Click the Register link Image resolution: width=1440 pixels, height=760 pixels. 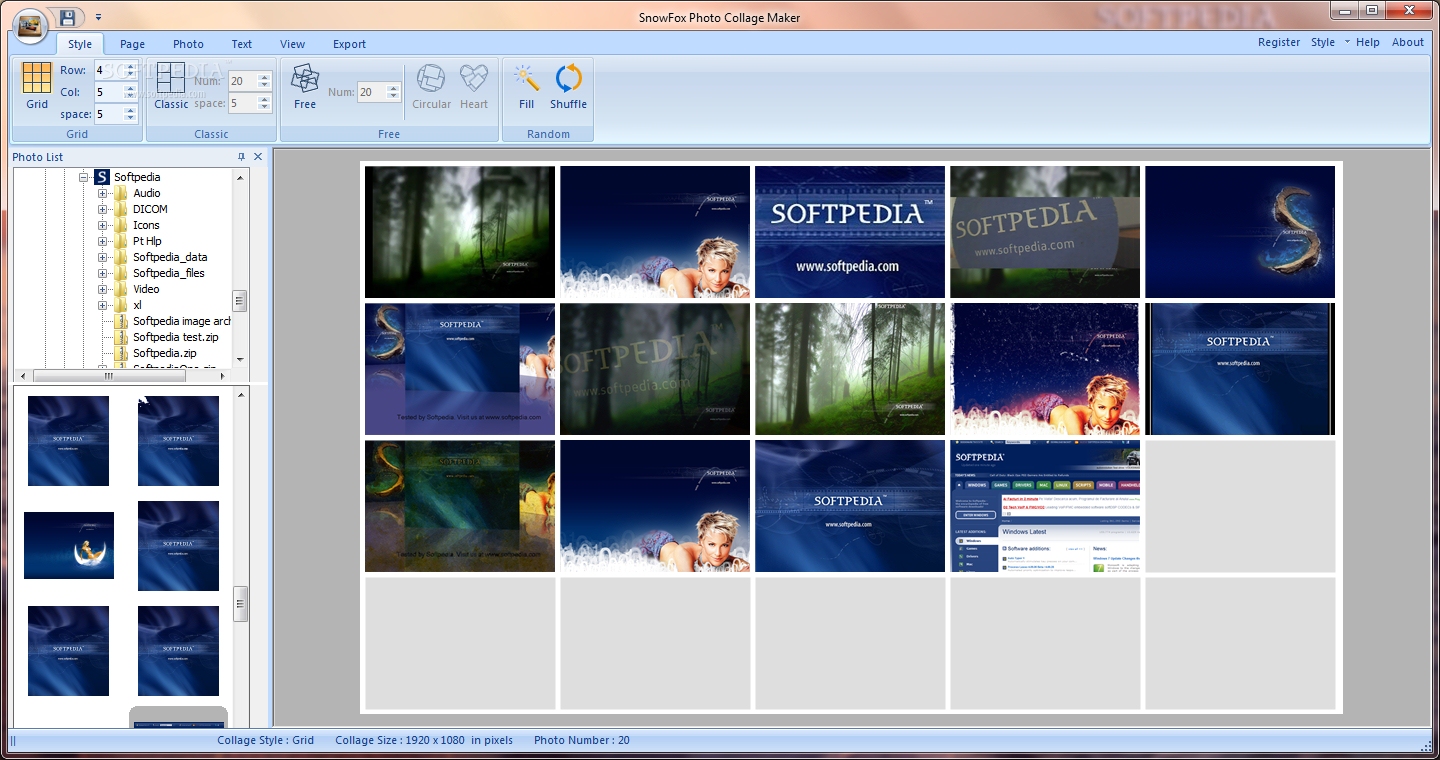tap(1278, 42)
